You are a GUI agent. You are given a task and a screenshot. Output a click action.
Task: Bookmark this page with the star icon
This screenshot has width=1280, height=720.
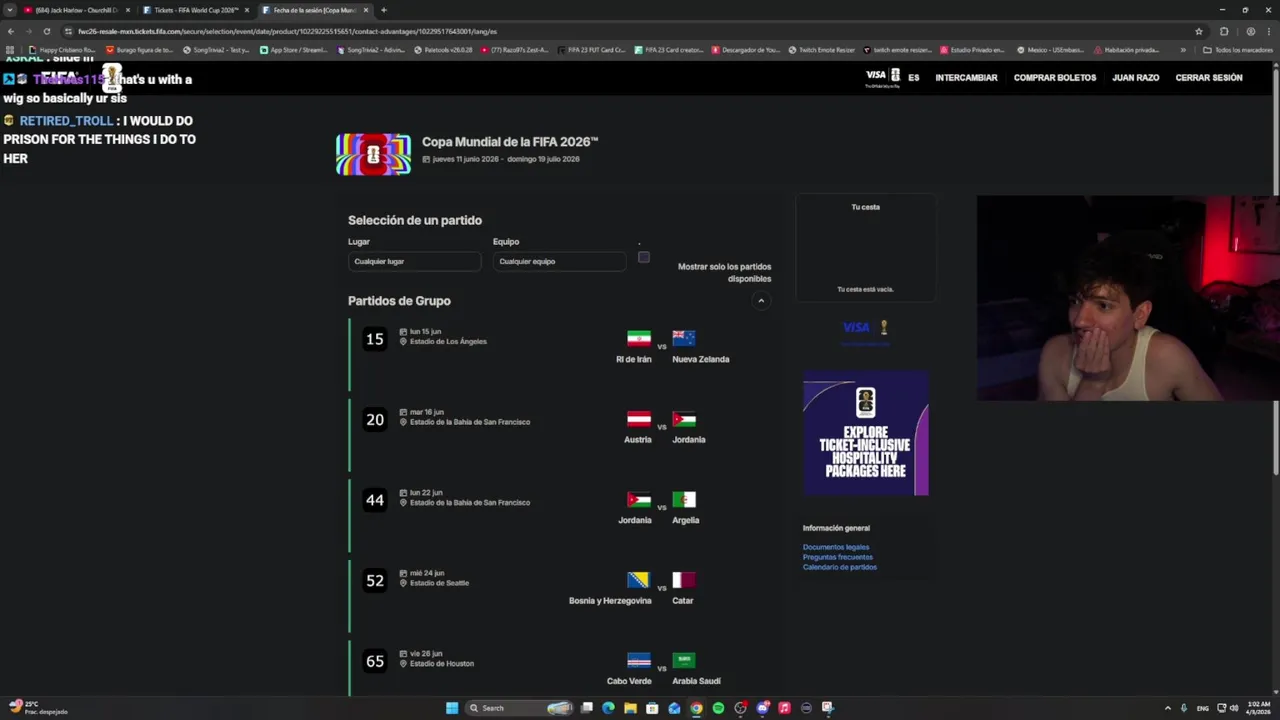click(x=1199, y=31)
